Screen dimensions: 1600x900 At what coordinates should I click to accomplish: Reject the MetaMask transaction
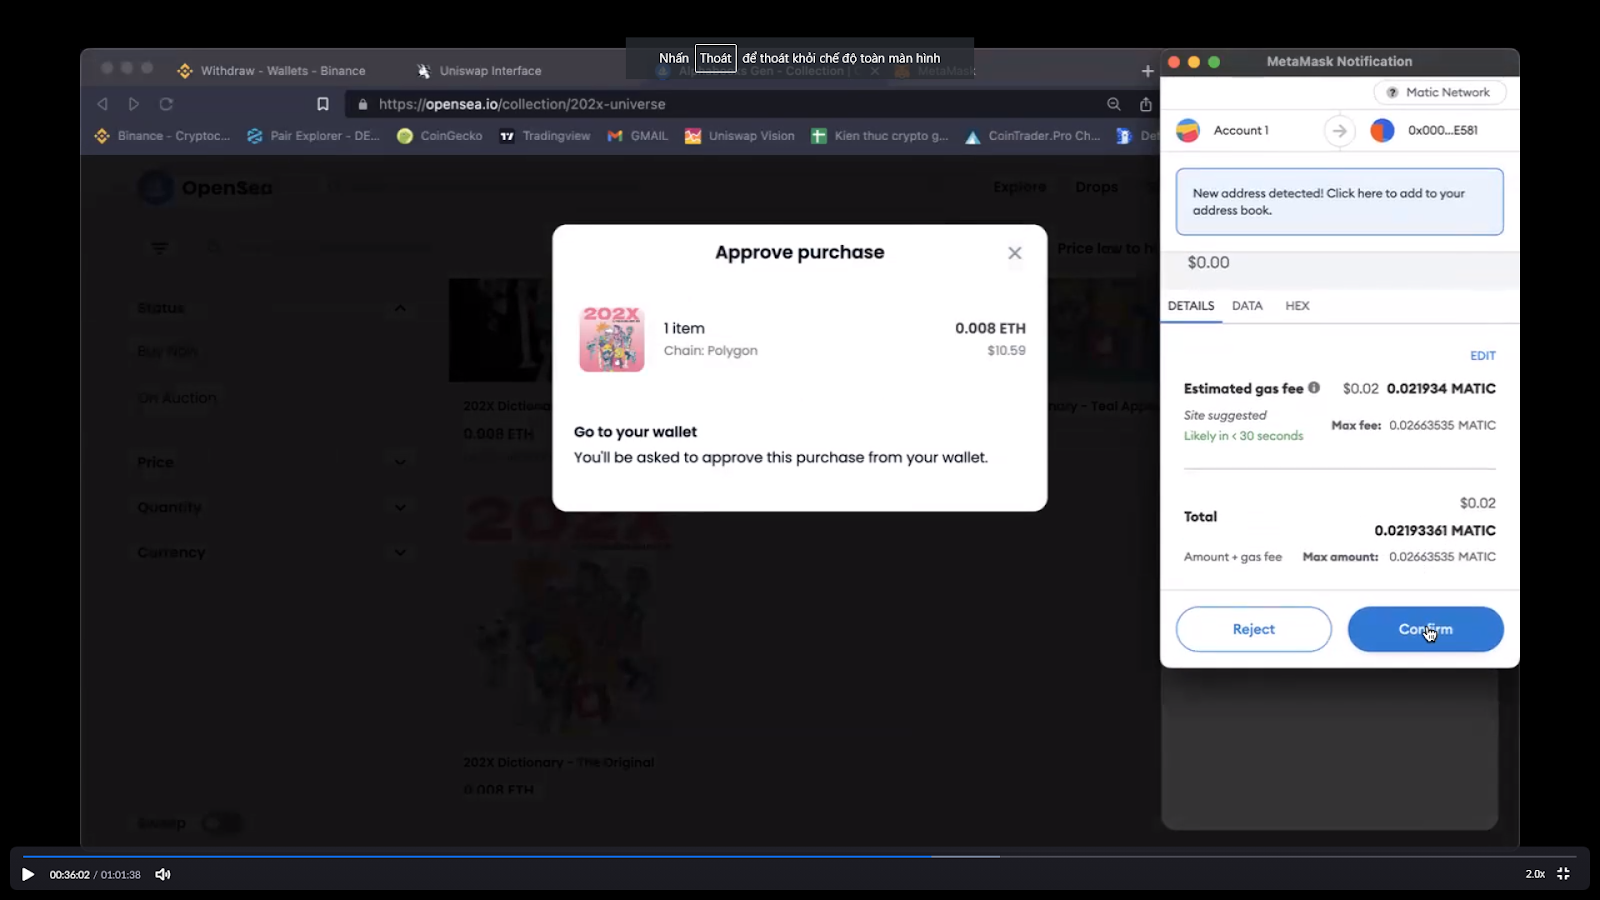pos(1253,629)
